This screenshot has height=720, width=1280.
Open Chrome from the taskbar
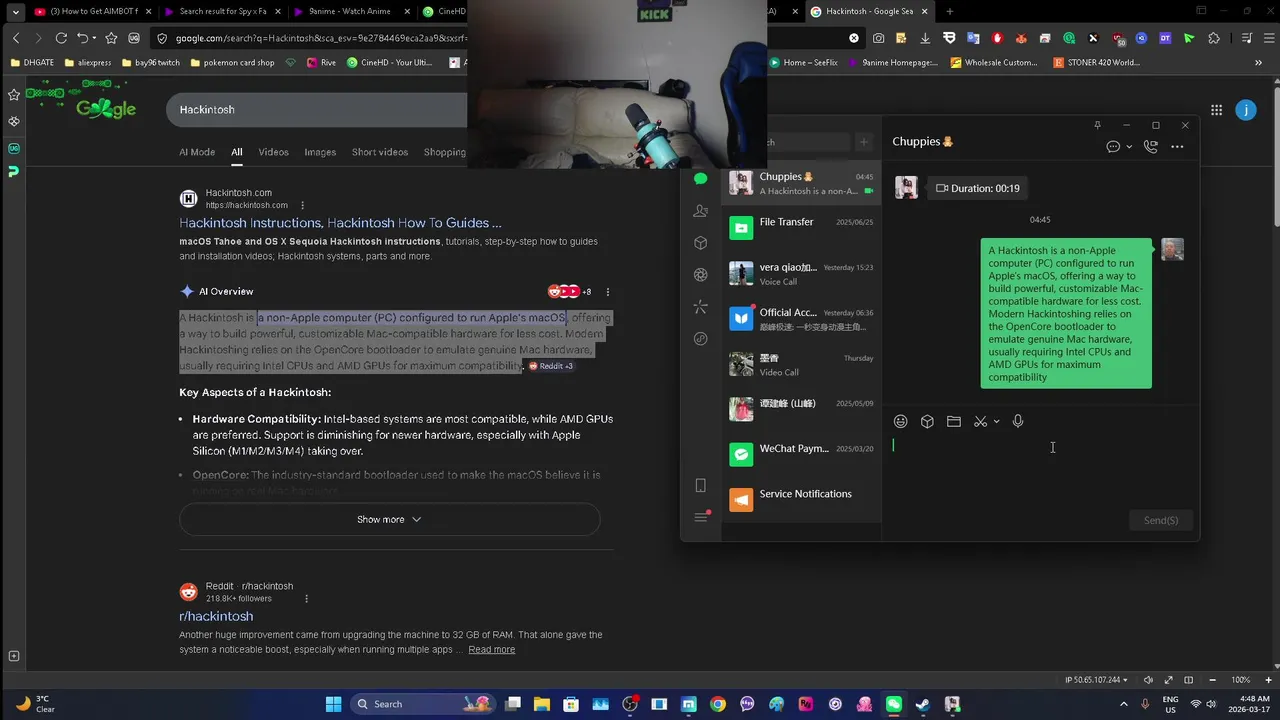coord(718,704)
